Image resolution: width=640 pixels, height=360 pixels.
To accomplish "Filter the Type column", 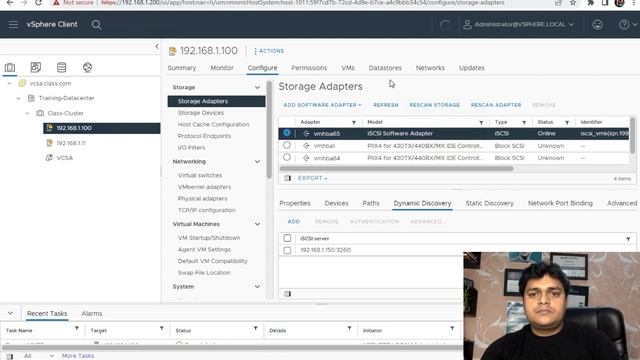I will click(524, 122).
